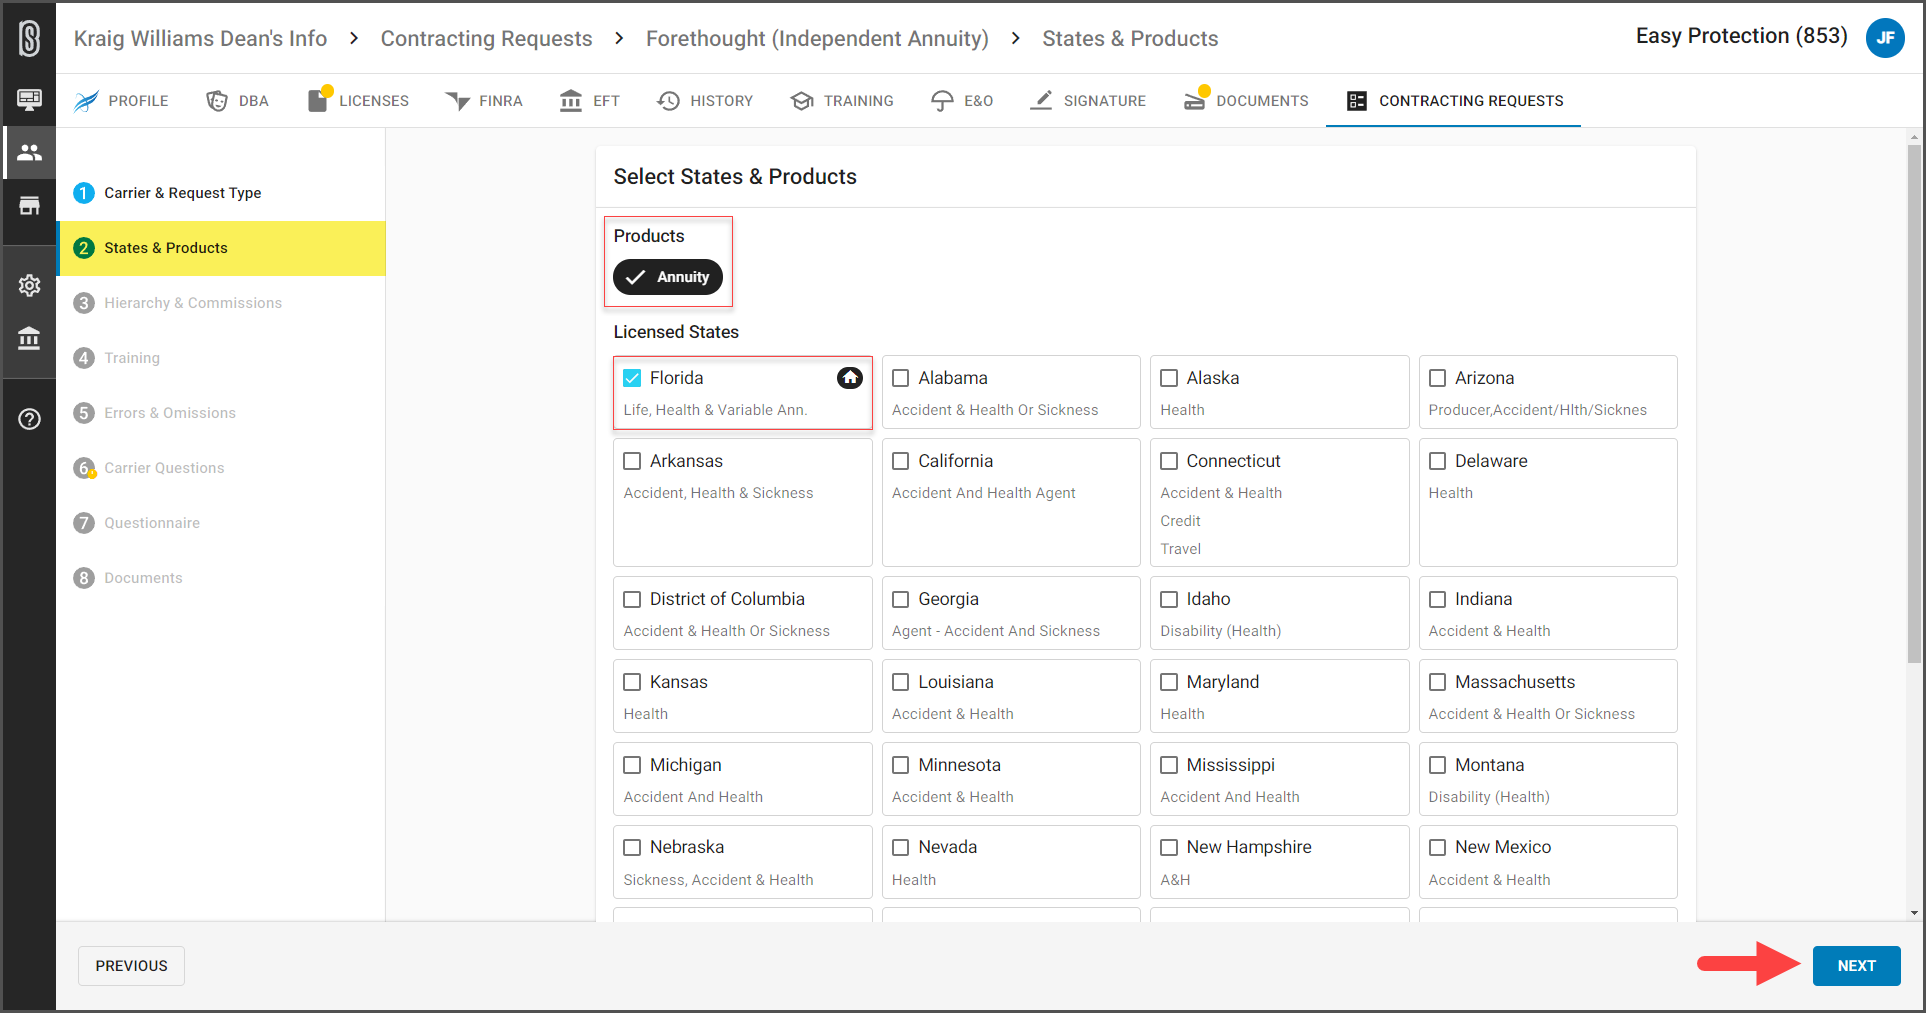Viewport: 1926px width, 1013px height.
Task: Open the help question mark icon
Action: point(29,419)
